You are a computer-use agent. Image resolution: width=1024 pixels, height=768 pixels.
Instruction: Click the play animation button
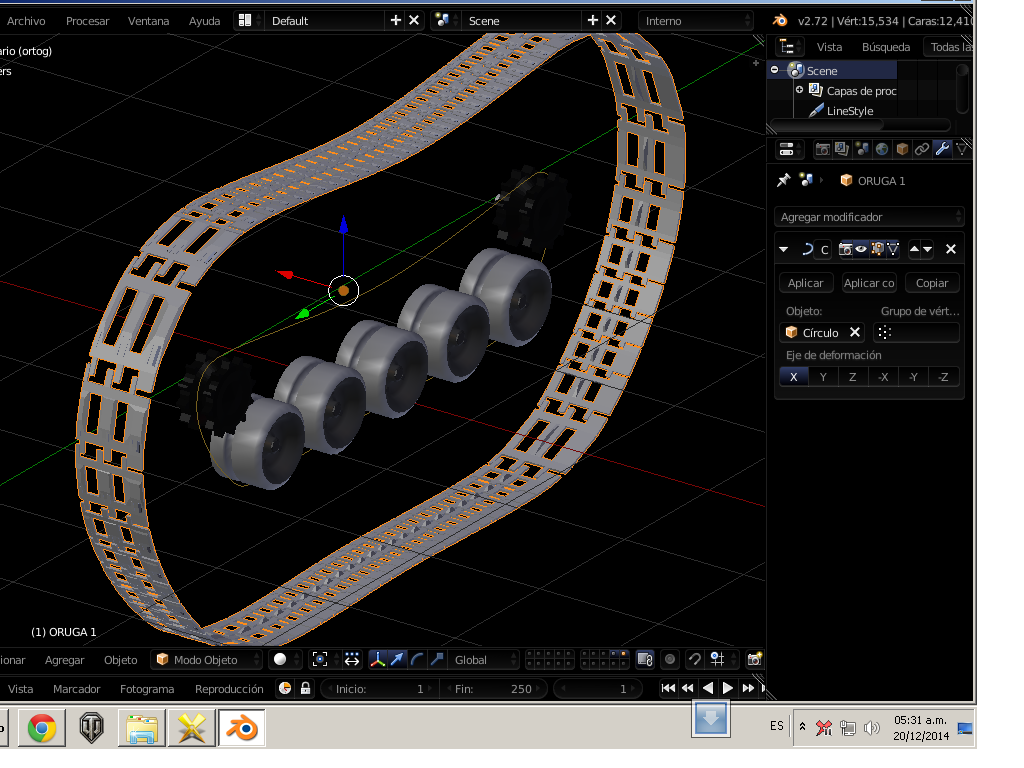point(728,688)
